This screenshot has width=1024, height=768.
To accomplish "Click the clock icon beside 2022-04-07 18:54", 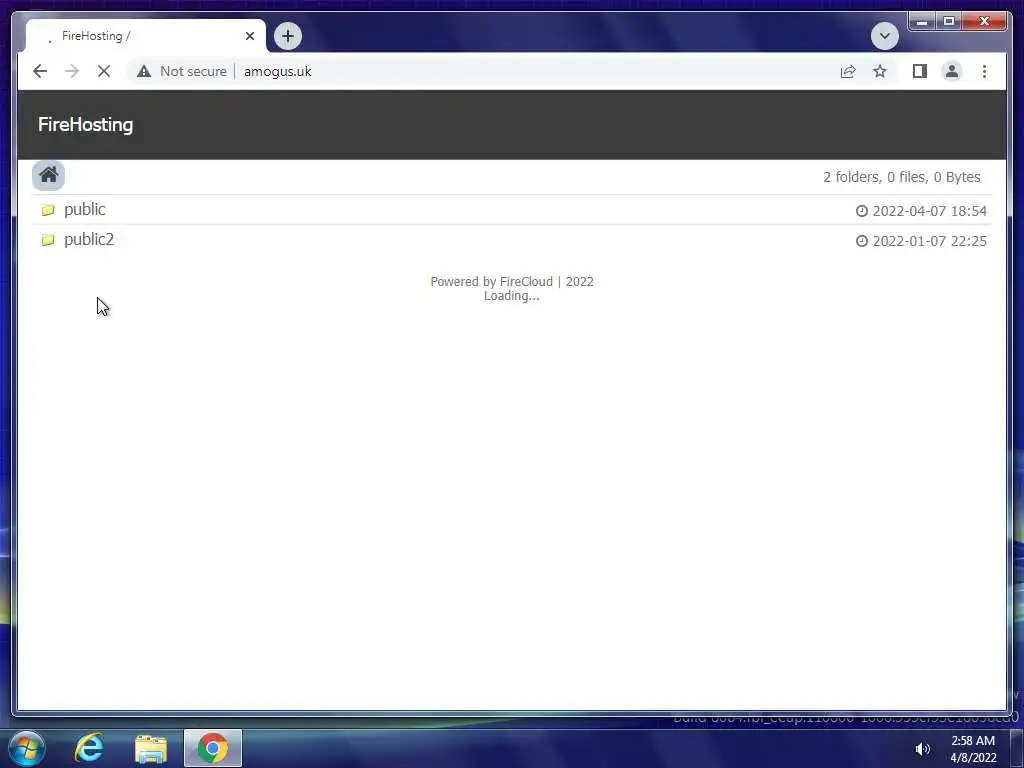I will [862, 211].
